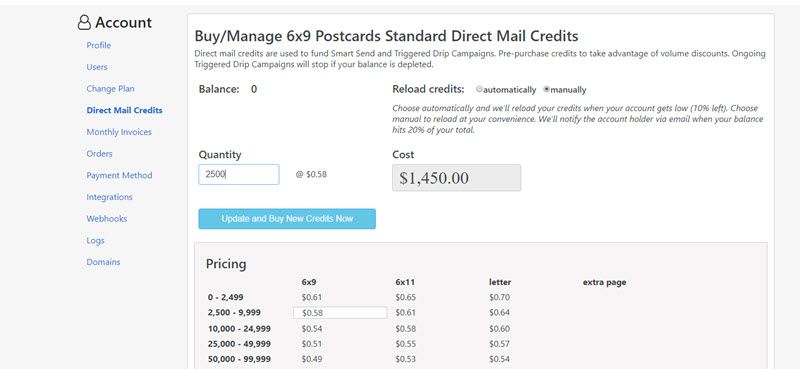Open Domains settings
This screenshot has width=800, height=369.
coord(104,262)
